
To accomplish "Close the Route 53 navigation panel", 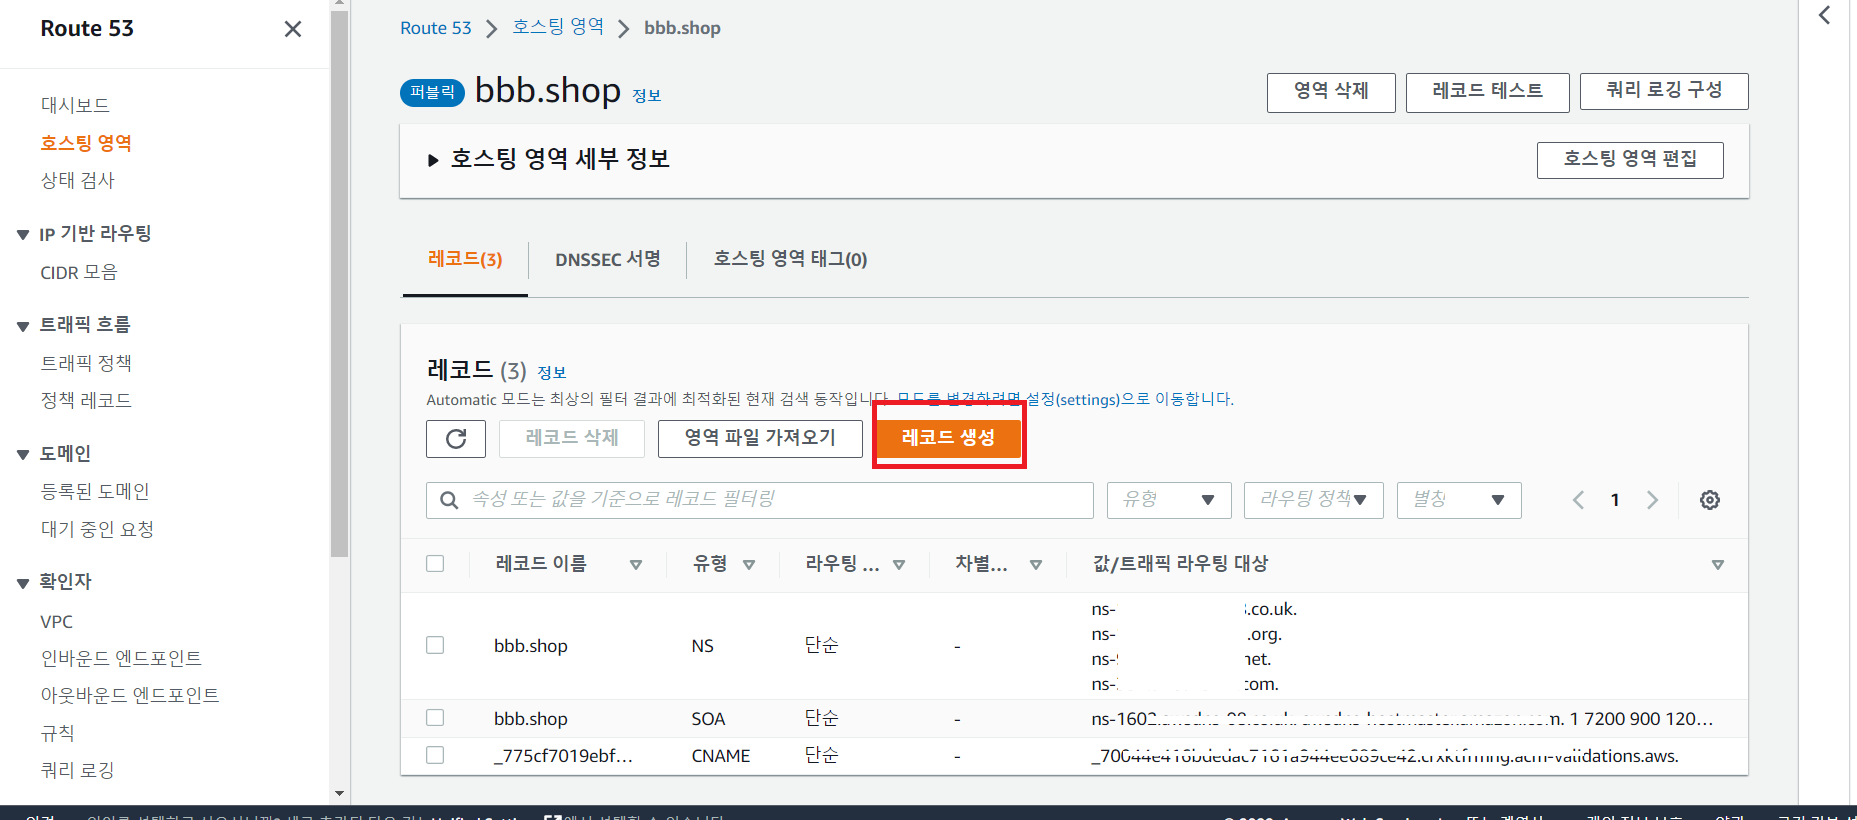I will [x=293, y=29].
